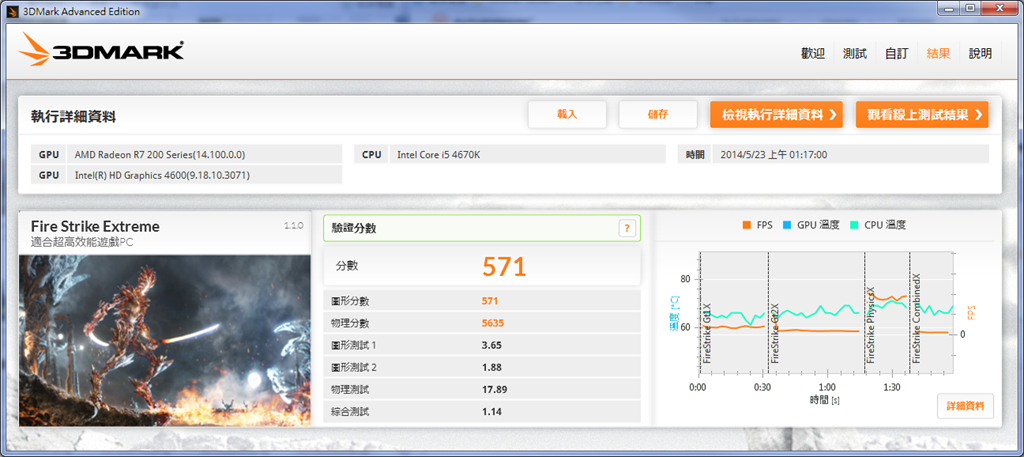Click the FireStrikeGt1X marker in chart

tap(706, 333)
